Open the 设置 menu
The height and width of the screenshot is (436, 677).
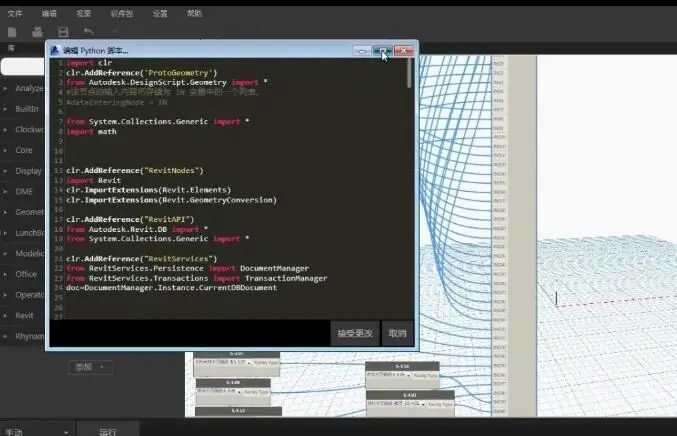click(x=160, y=14)
